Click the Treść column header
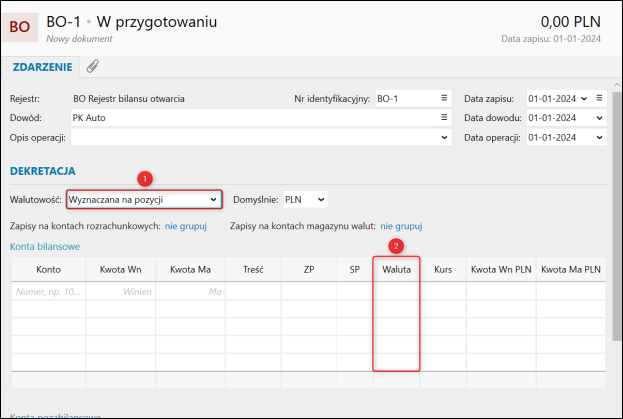This screenshot has height=419, width=623. [x=253, y=269]
